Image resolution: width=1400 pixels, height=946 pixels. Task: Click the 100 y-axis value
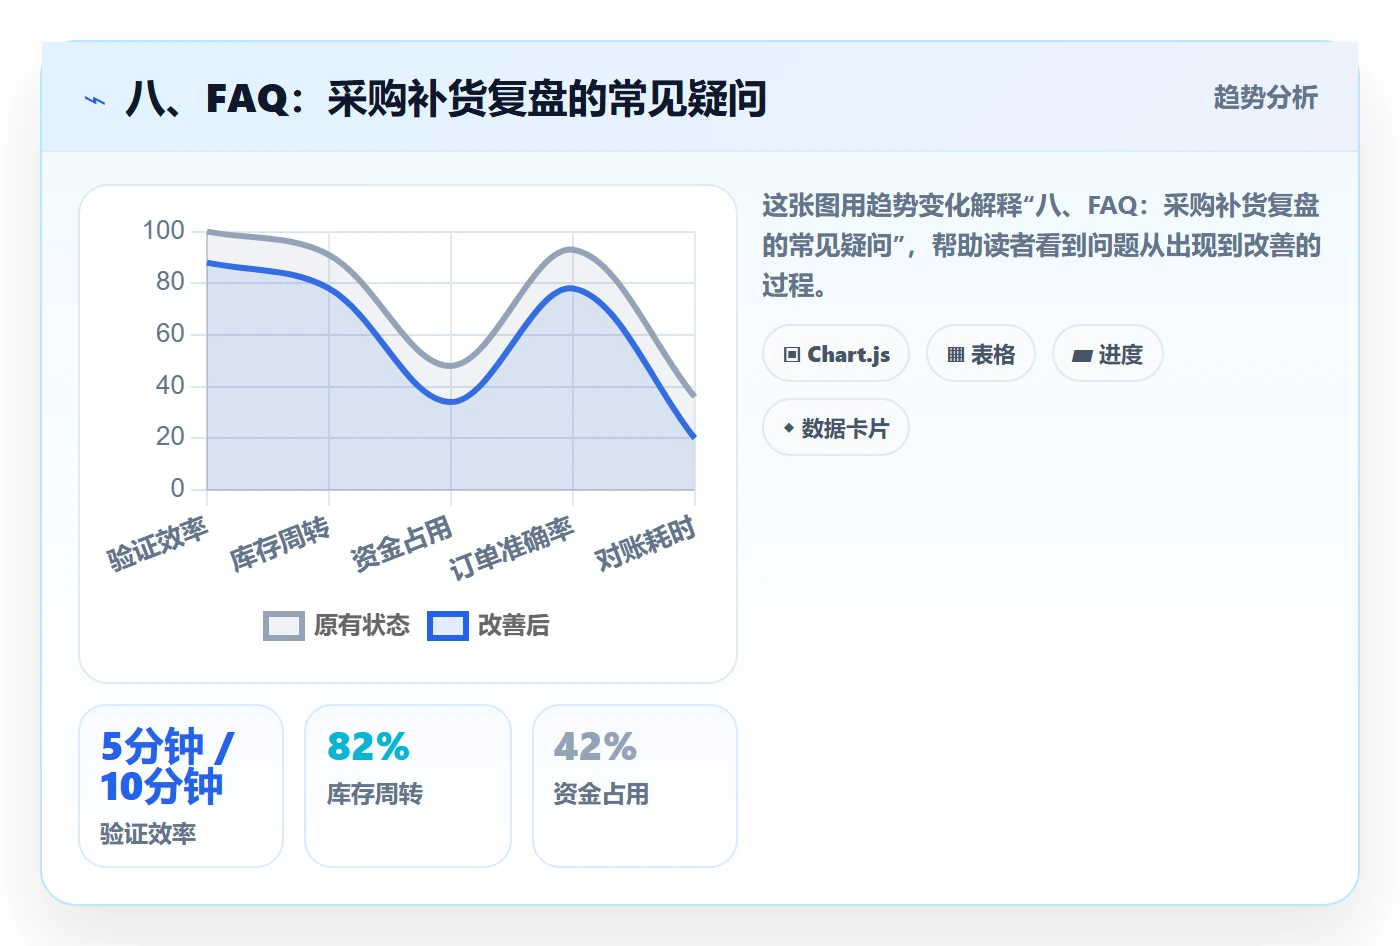click(163, 231)
